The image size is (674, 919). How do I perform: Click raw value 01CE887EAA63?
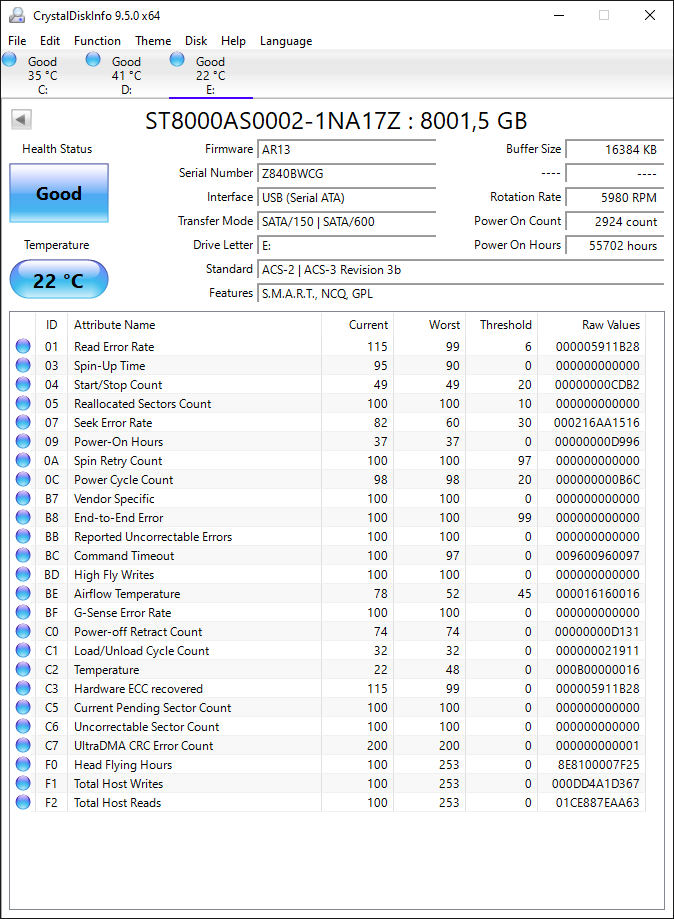point(597,802)
